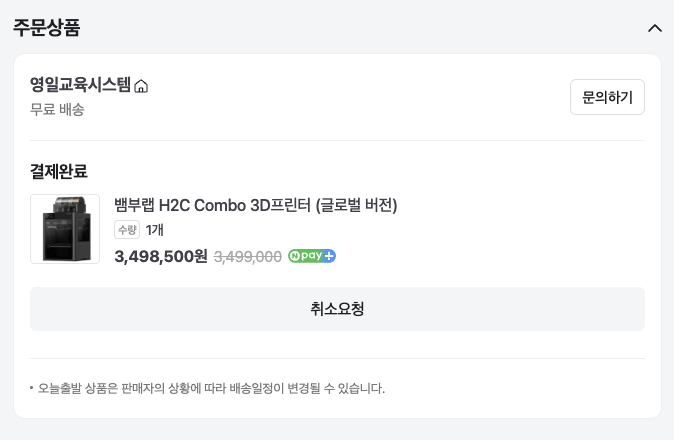
Task: Click the bullet dot before 오늘출발 notice
Action: click(32, 387)
